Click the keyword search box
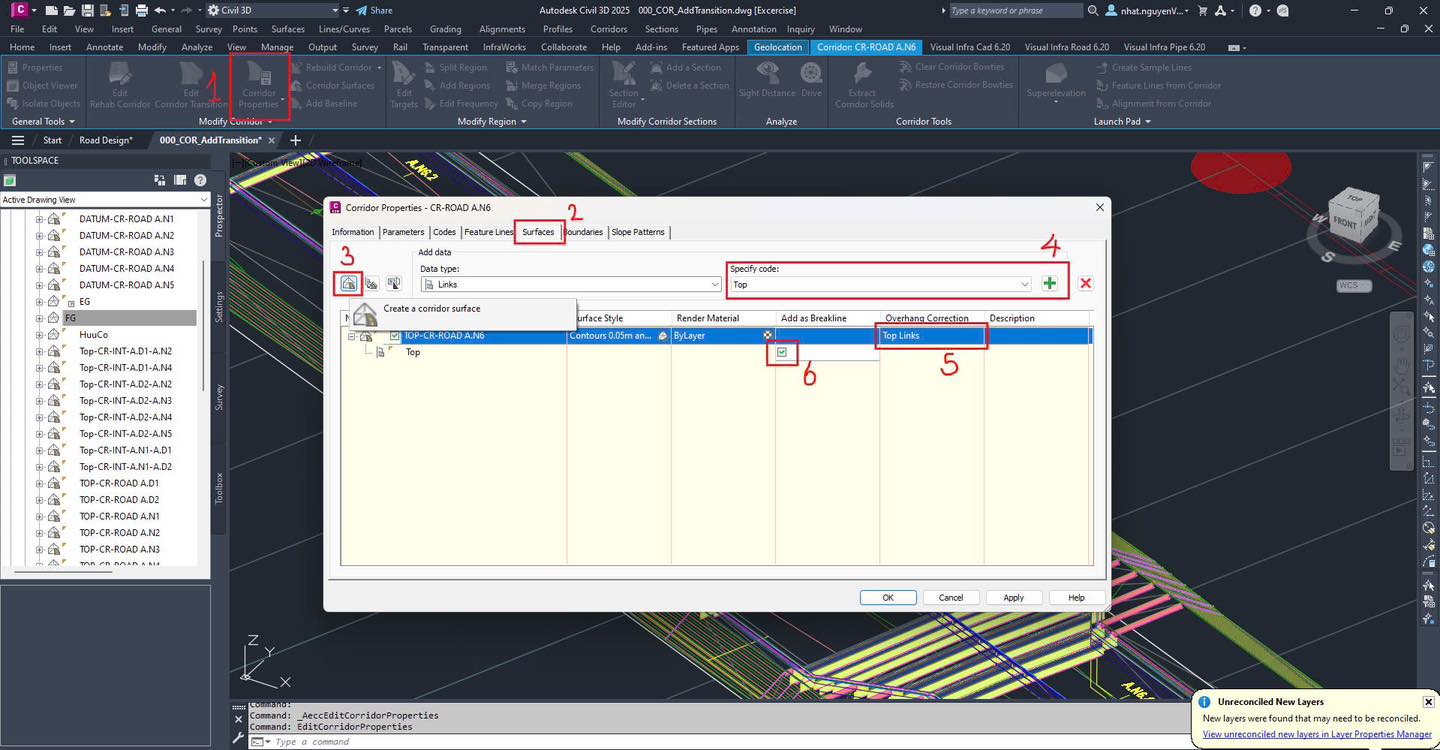Screen dimensions: 1440x750 1014,10
